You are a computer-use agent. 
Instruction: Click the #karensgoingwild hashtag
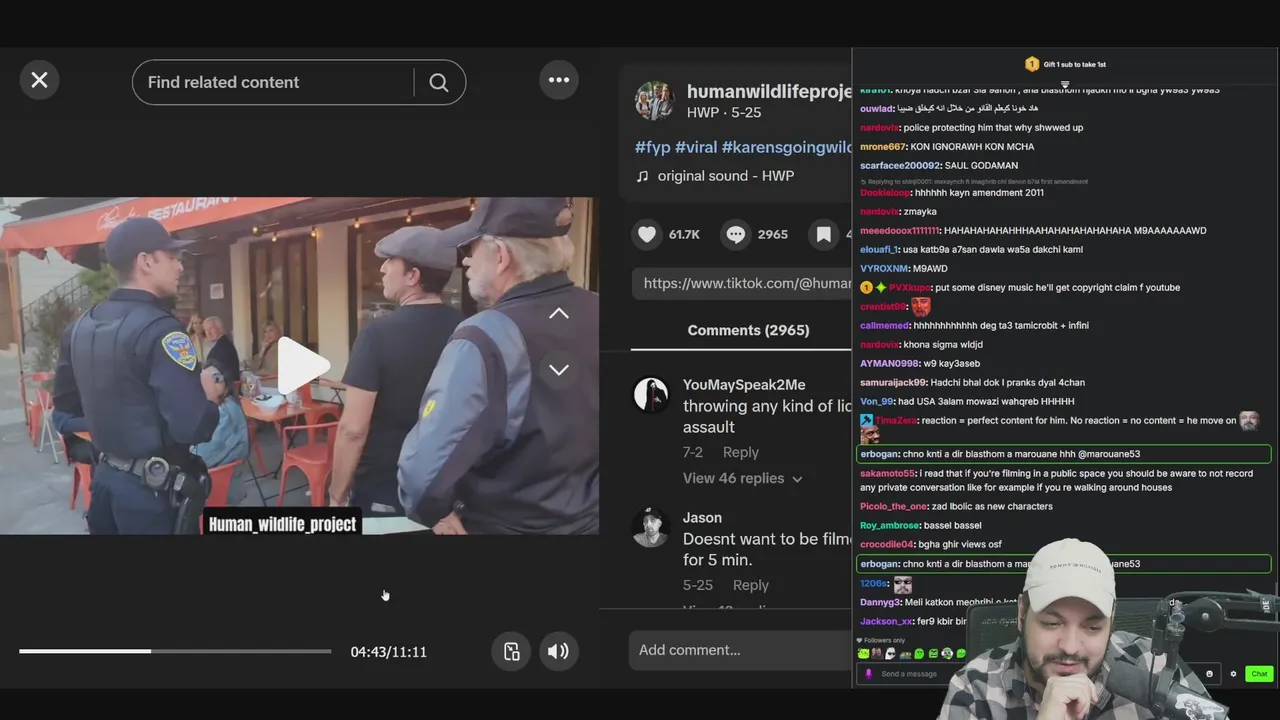pyautogui.click(x=787, y=147)
